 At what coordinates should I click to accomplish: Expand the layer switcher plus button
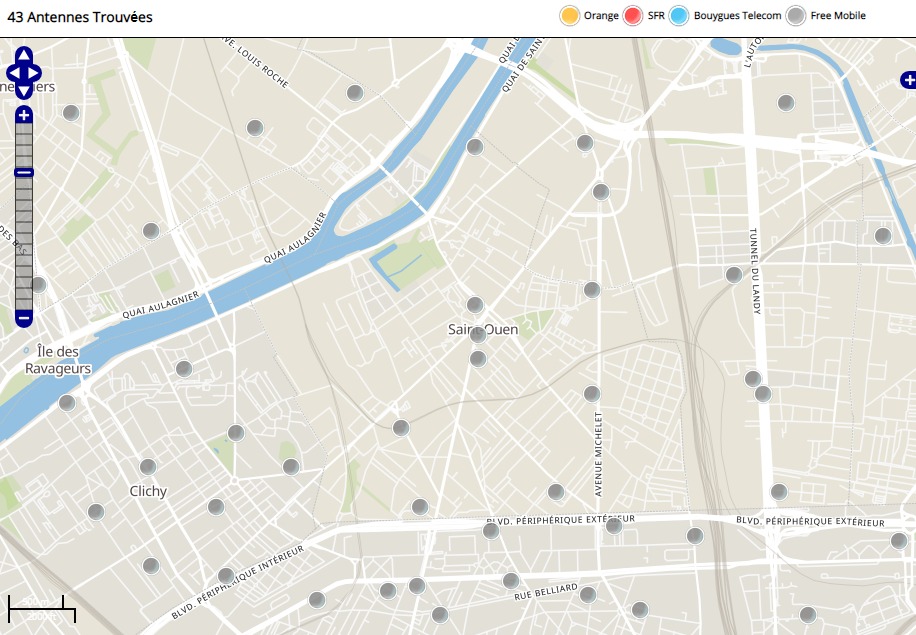click(908, 80)
